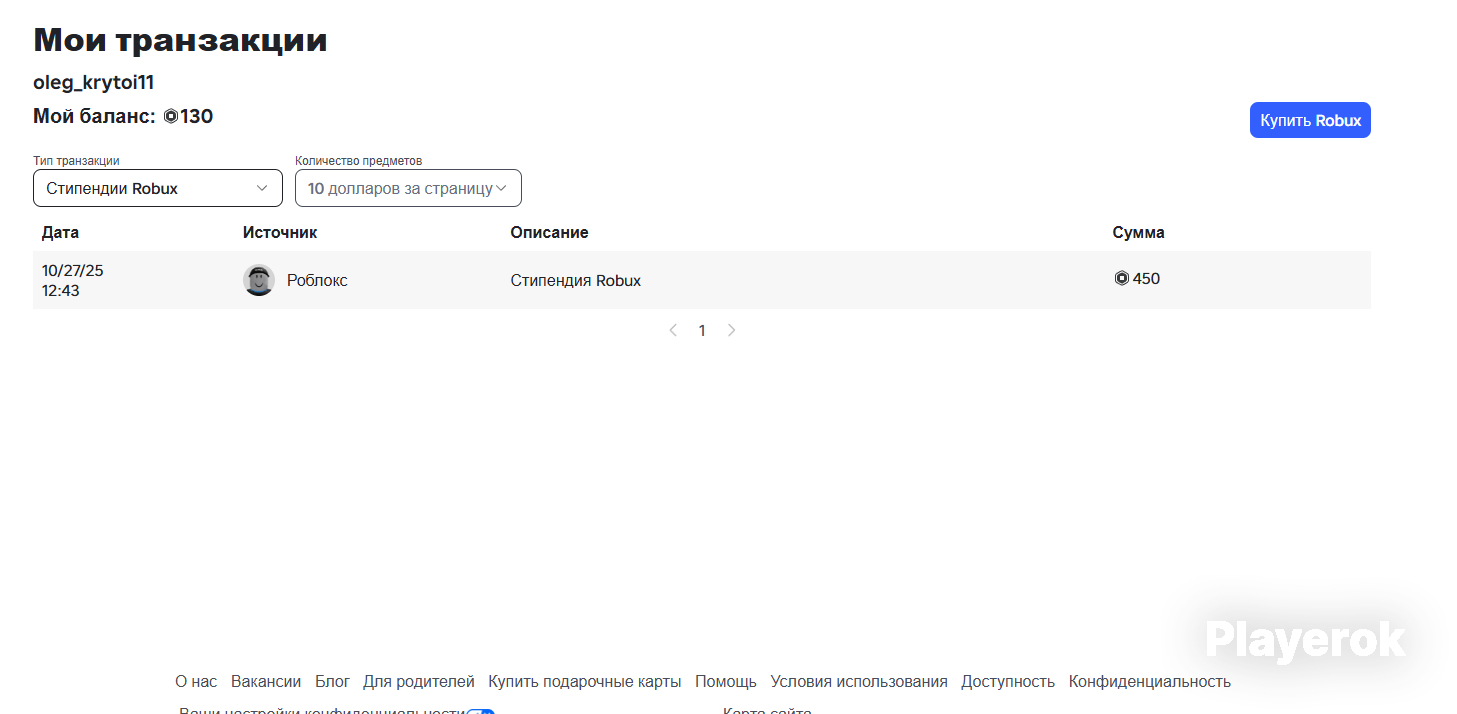
Task: Open the "Конфиденциальность" footer link
Action: pos(1150,681)
